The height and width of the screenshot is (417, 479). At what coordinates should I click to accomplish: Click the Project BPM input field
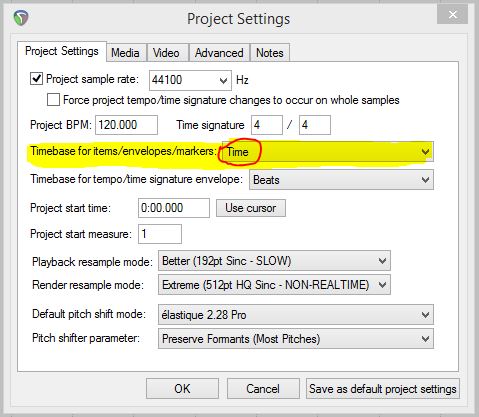coord(126,125)
